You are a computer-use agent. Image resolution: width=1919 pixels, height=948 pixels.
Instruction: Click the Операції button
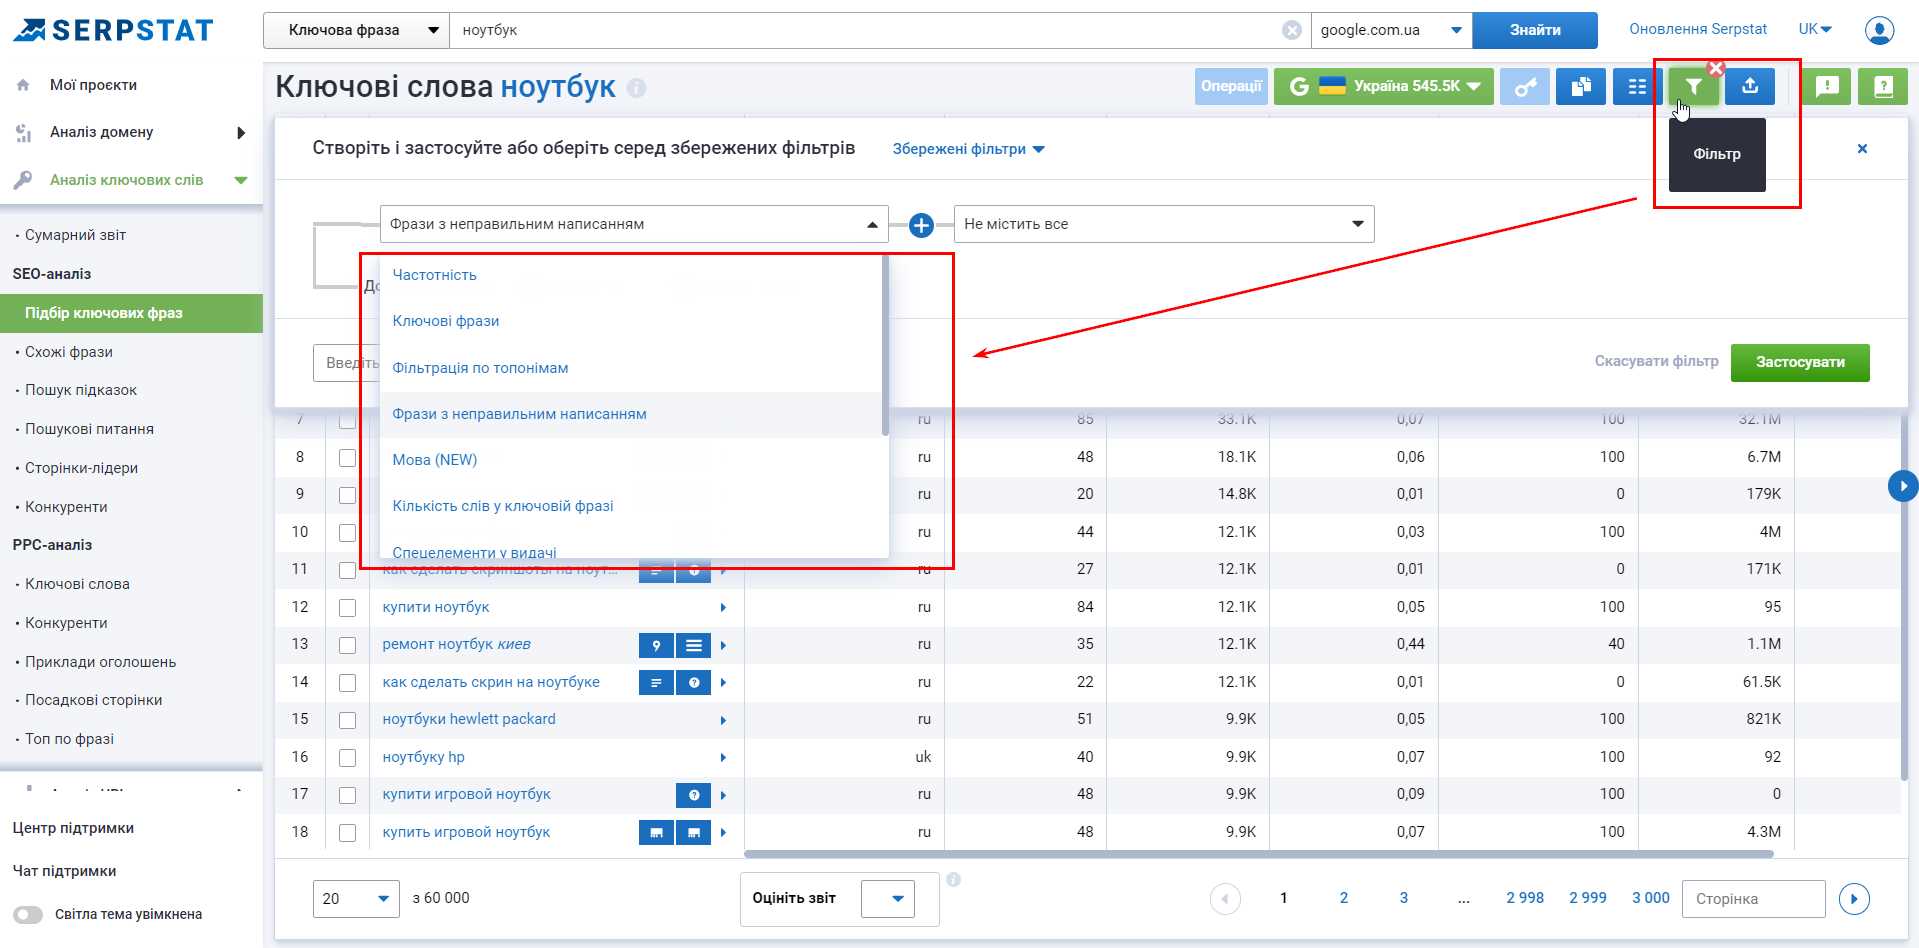1231,87
